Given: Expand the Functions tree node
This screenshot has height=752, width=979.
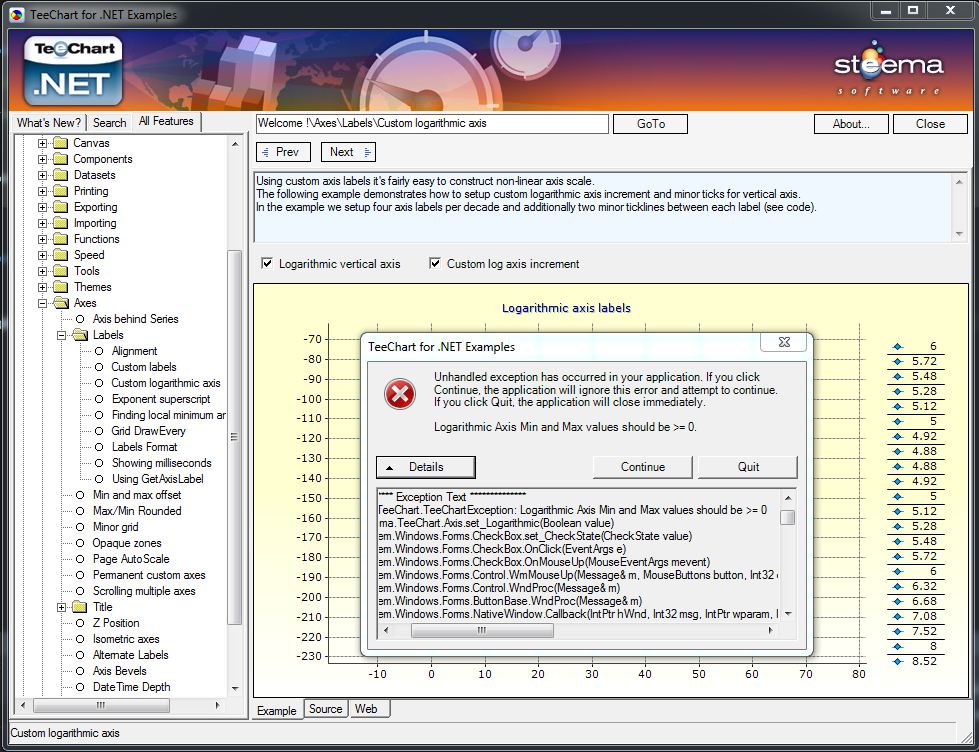Looking at the screenshot, I should click(x=42, y=239).
